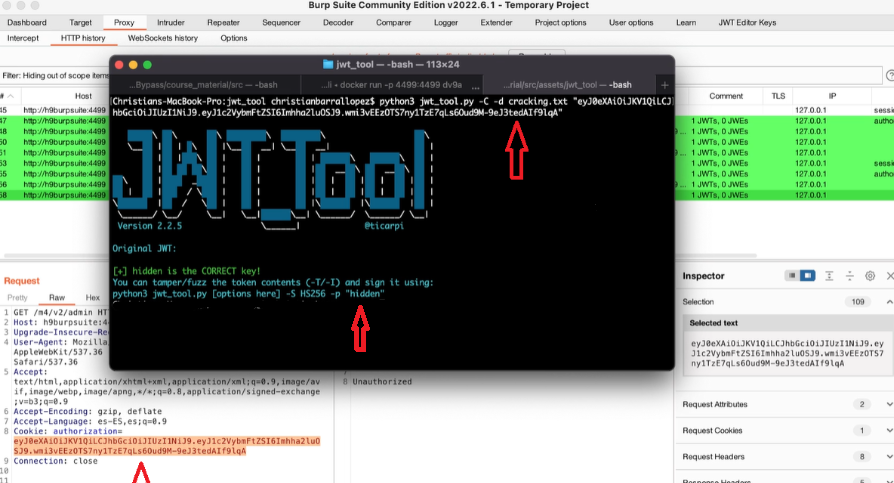Screen dimensions: 894x483
Task: Open the Sequencer tab
Action: pos(281,23)
